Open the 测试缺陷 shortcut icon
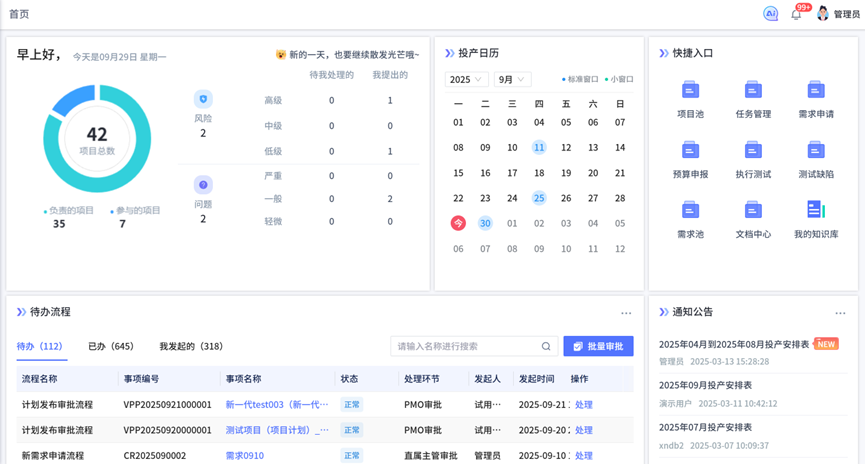The width and height of the screenshot is (865, 464). point(816,150)
